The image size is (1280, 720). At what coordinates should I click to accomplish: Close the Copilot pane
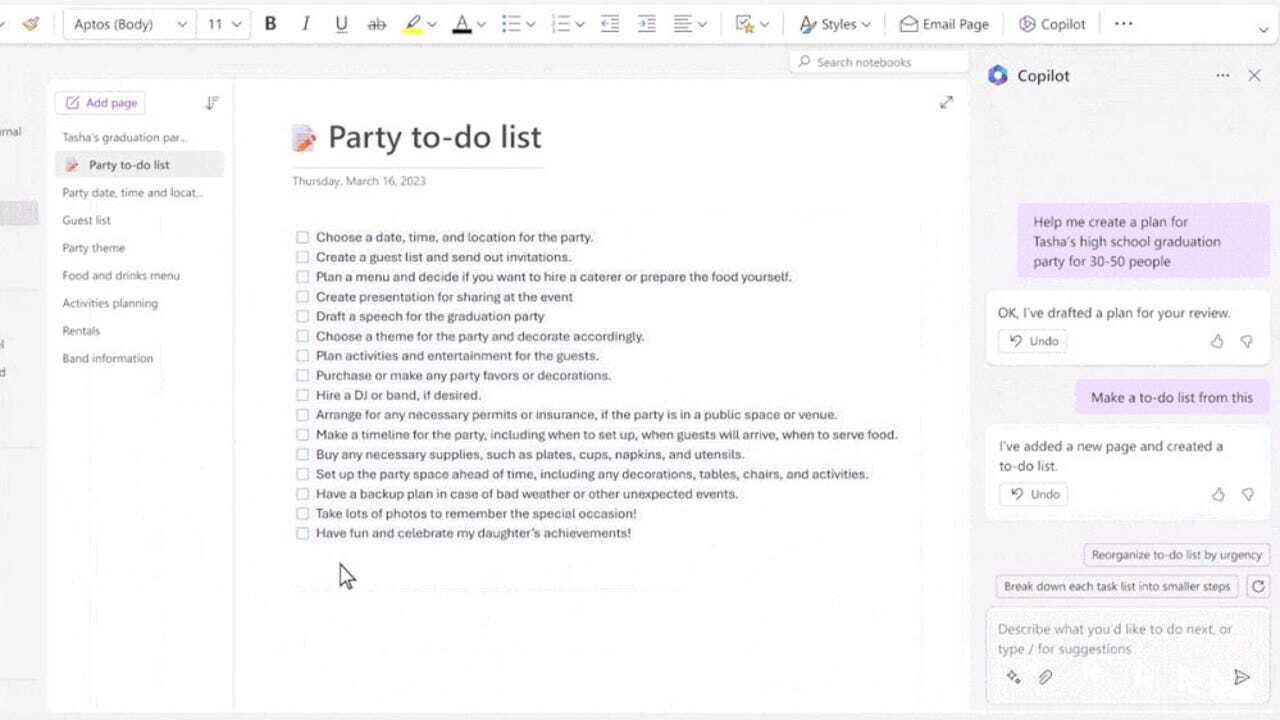pyautogui.click(x=1254, y=76)
